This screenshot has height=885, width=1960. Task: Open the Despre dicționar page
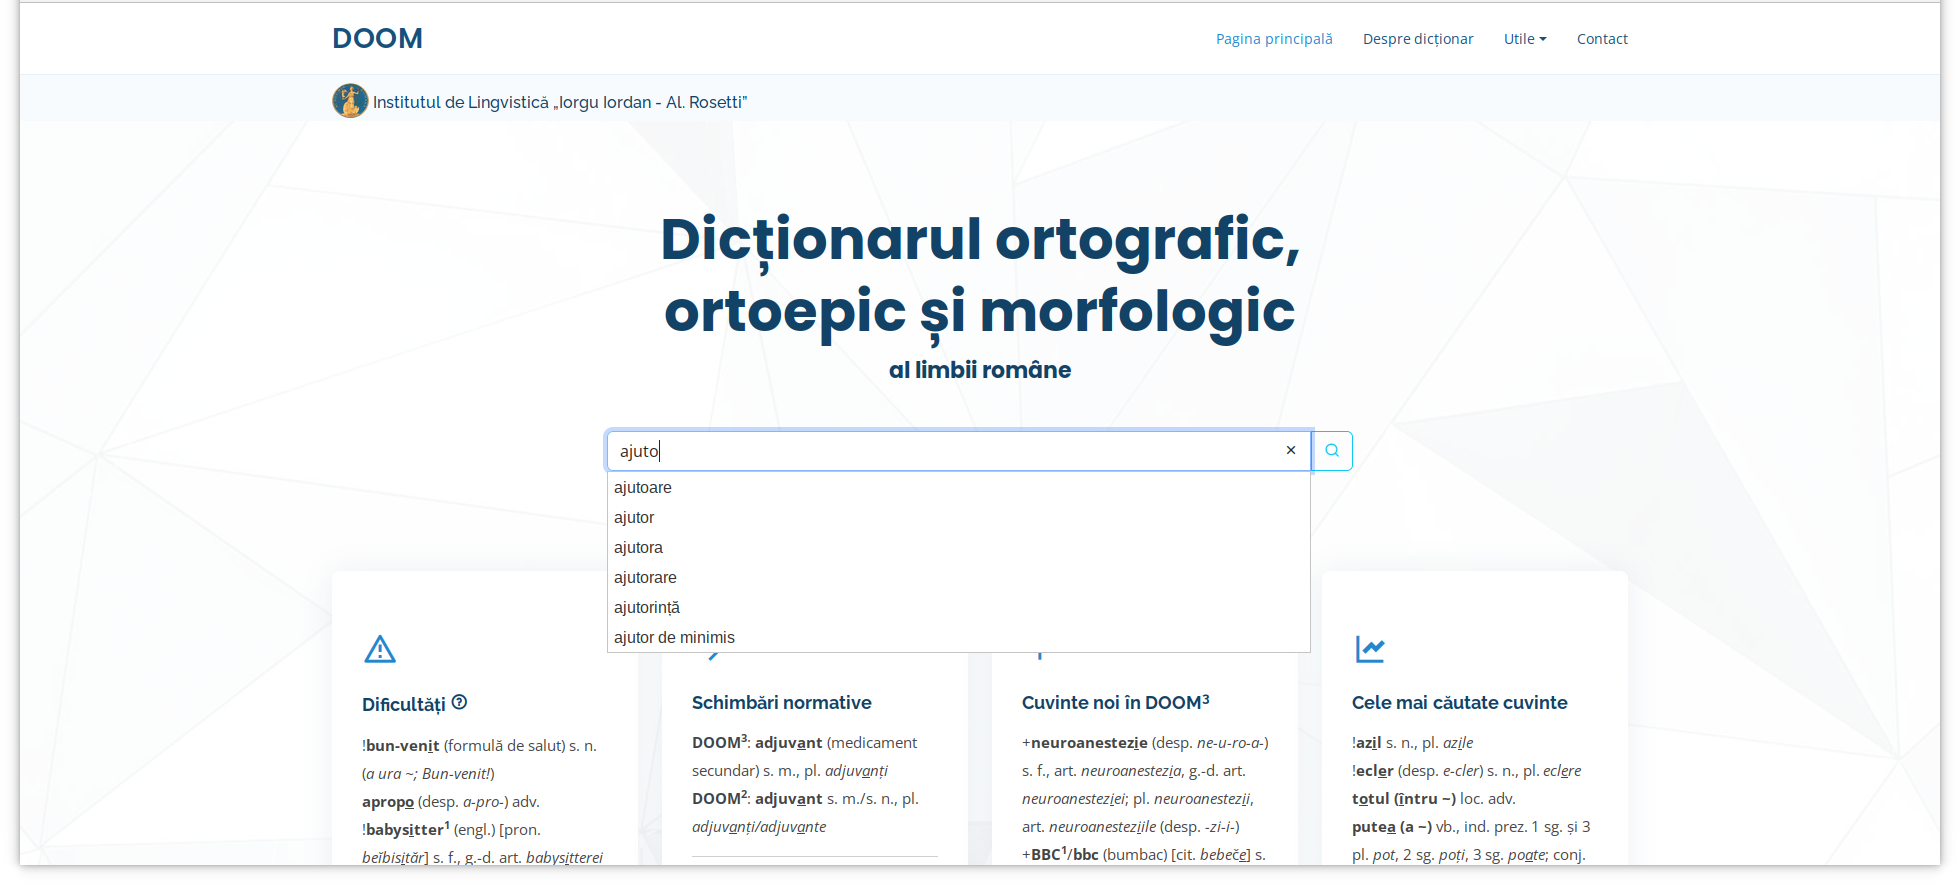click(1417, 39)
